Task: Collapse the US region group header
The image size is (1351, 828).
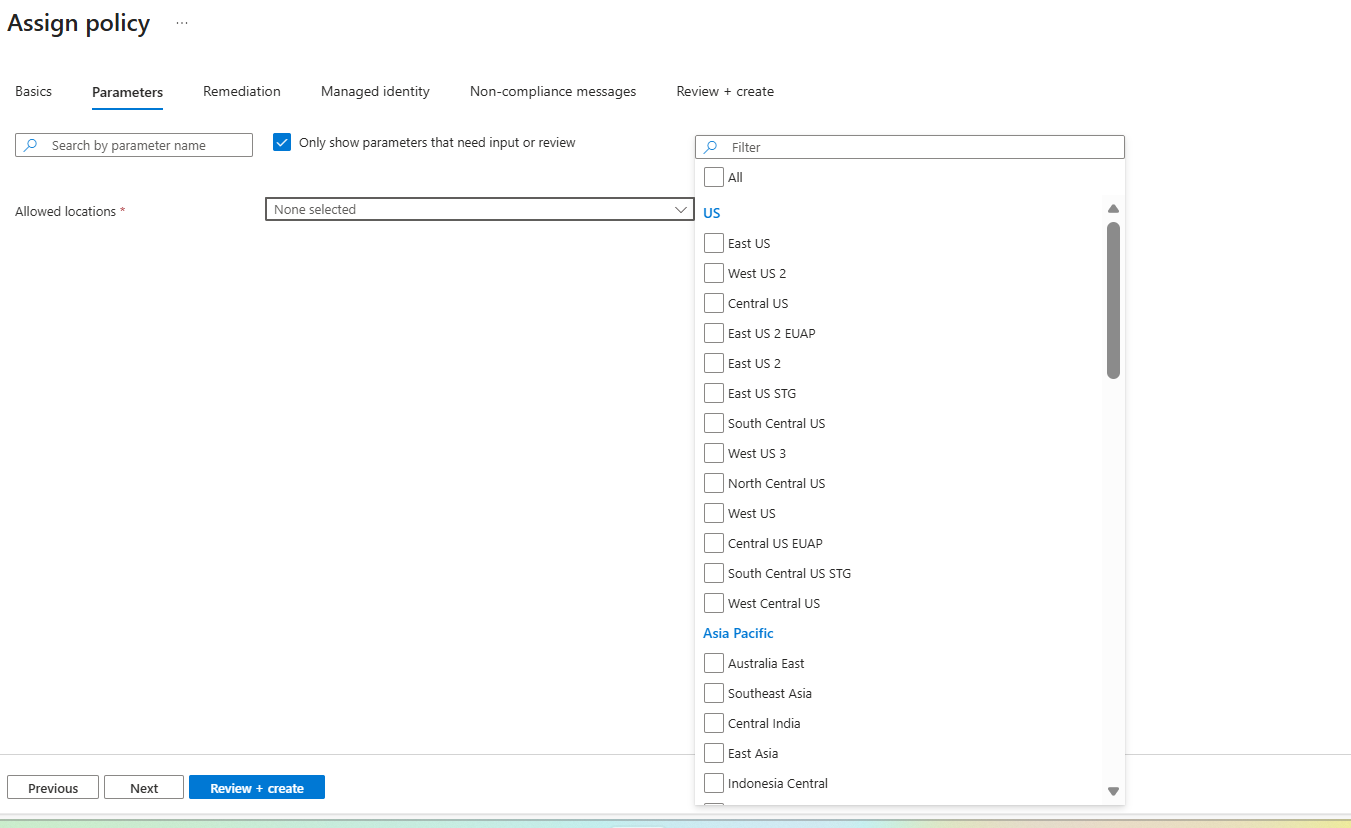Action: coord(712,213)
